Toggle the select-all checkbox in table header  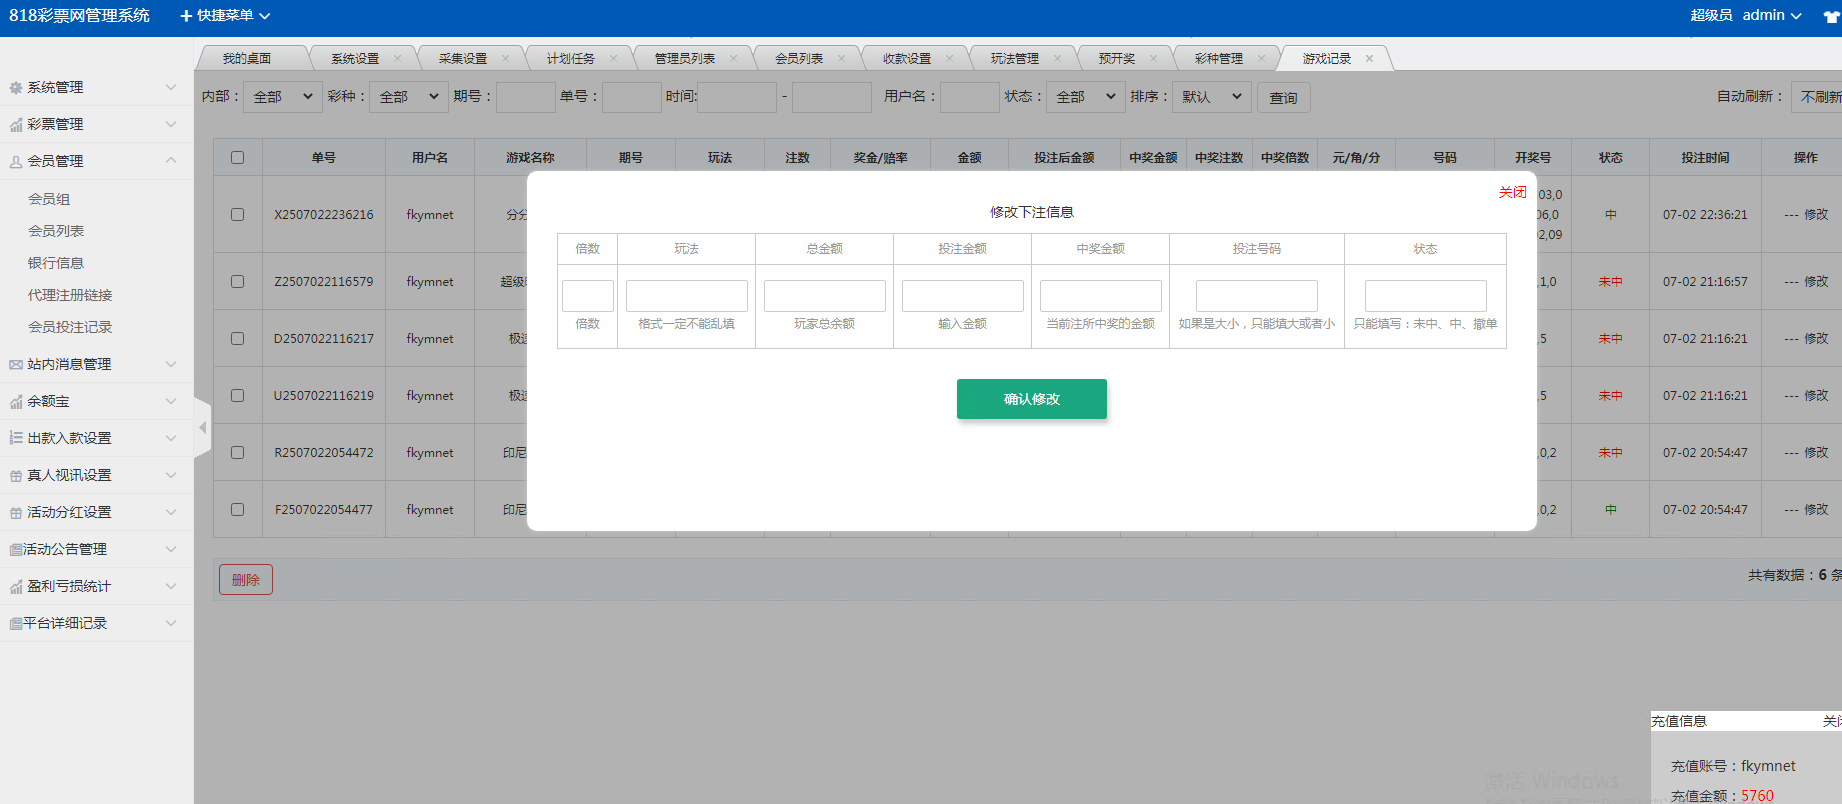click(x=237, y=158)
